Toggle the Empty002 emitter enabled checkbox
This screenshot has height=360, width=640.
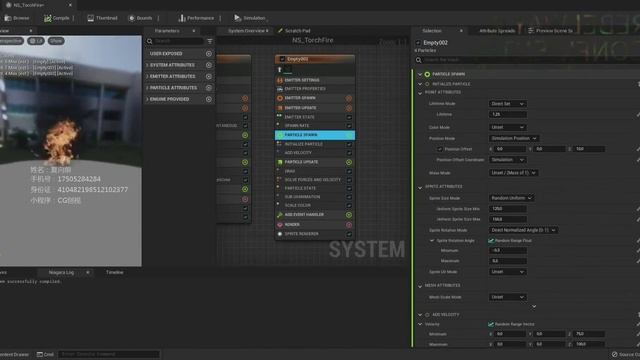(x=282, y=59)
